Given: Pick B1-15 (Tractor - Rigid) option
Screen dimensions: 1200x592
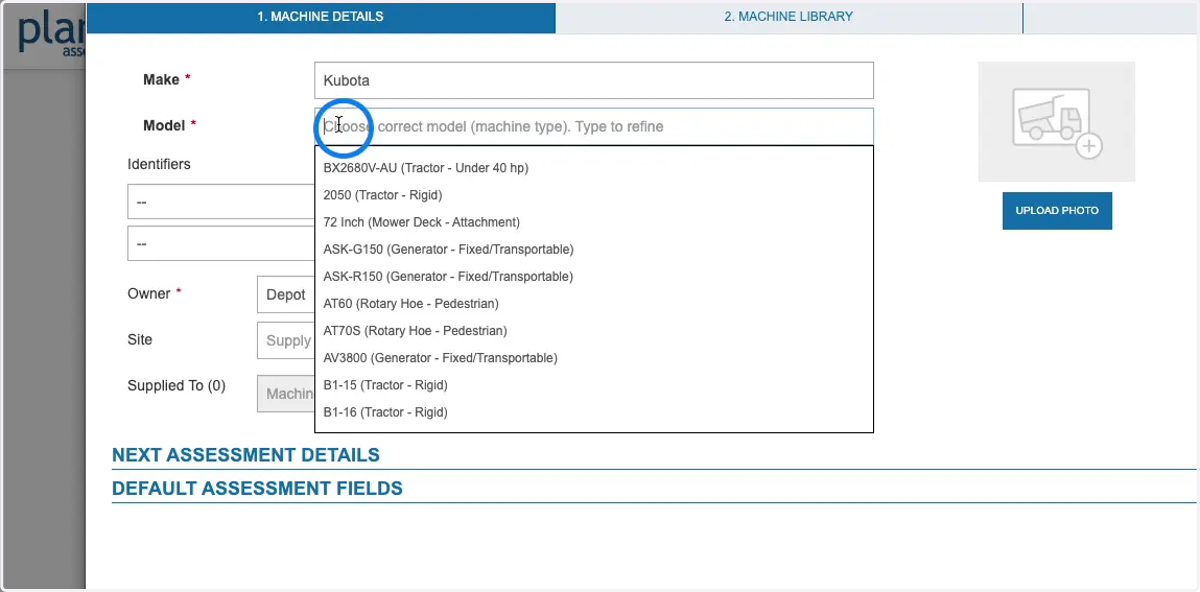Looking at the screenshot, I should (x=594, y=384).
